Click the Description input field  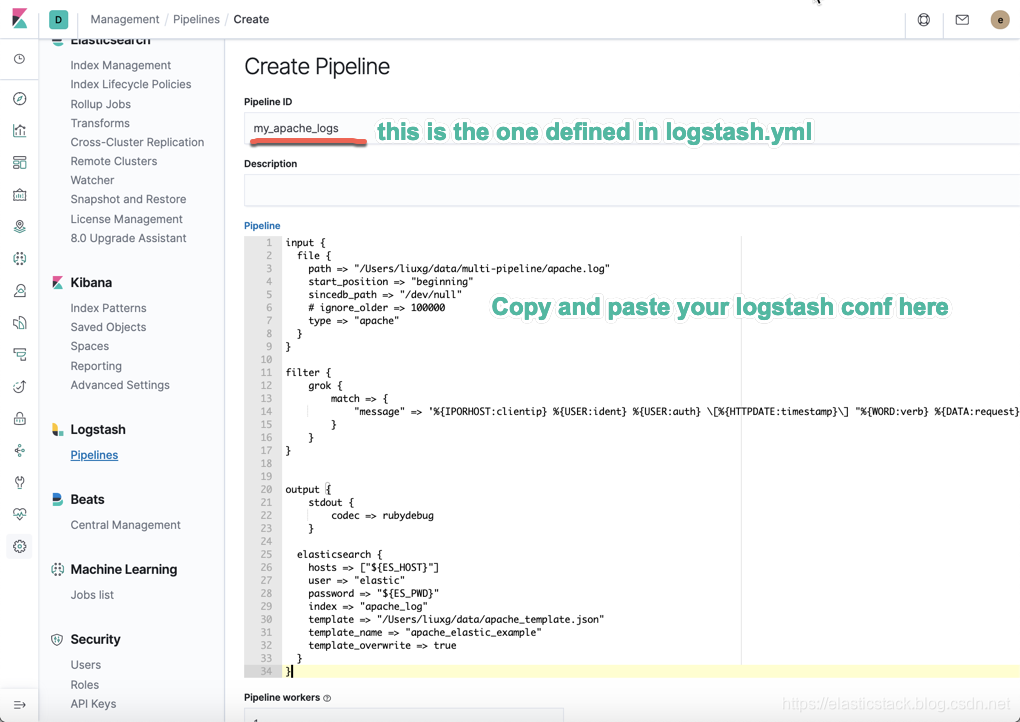(x=632, y=191)
